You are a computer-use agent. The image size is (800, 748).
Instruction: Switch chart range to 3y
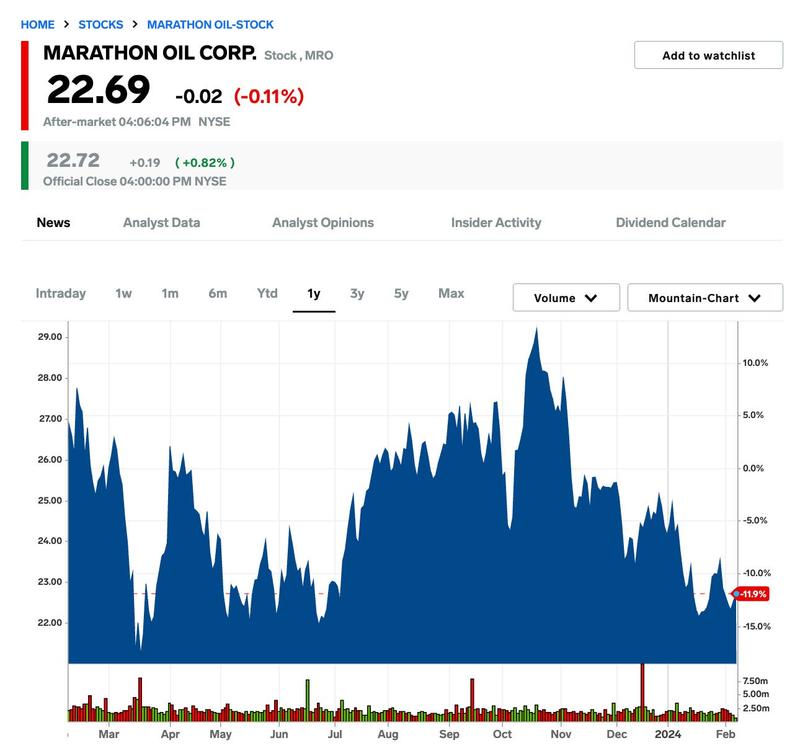pos(357,293)
